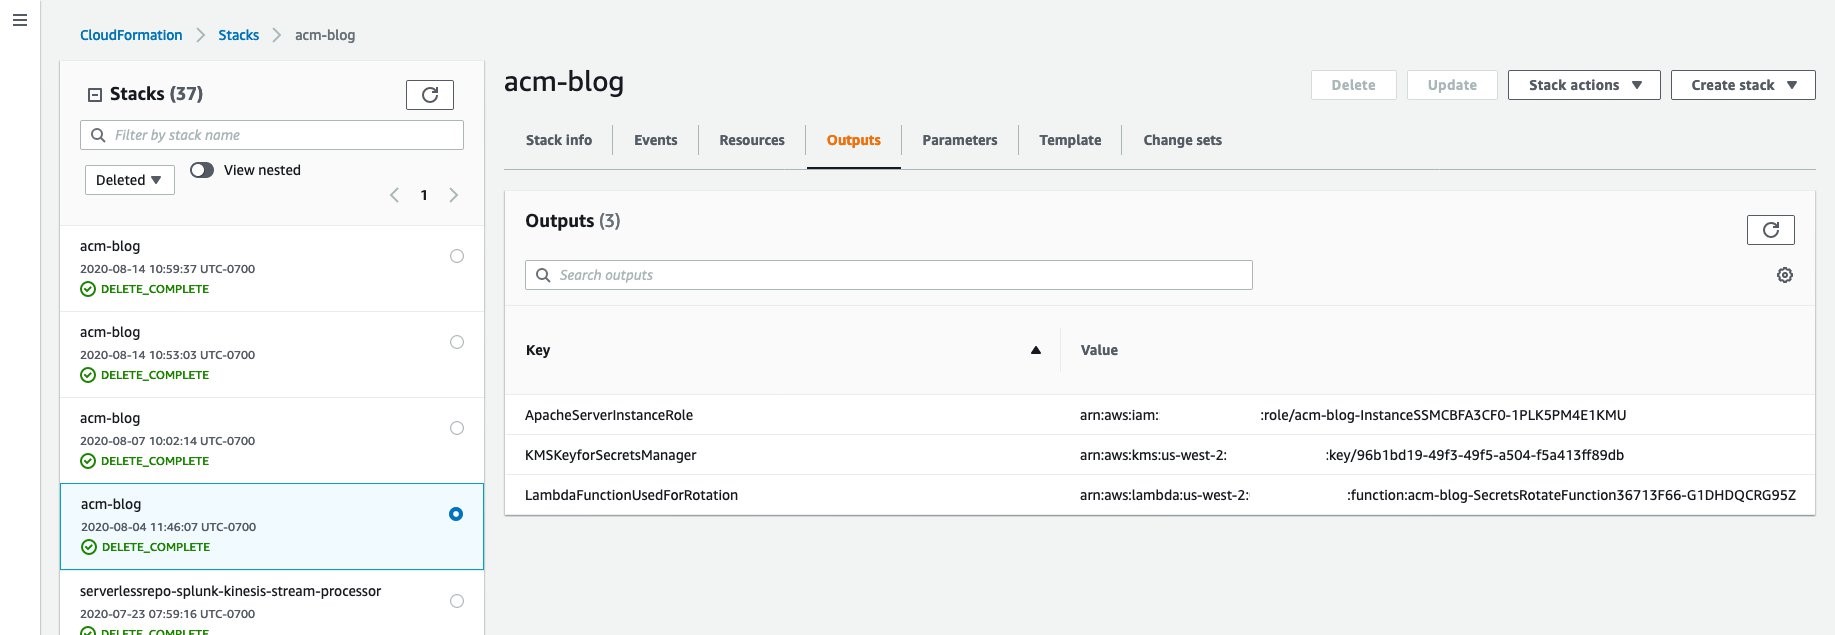Switch to the Stack info tab
The width and height of the screenshot is (1835, 635).
(x=559, y=140)
